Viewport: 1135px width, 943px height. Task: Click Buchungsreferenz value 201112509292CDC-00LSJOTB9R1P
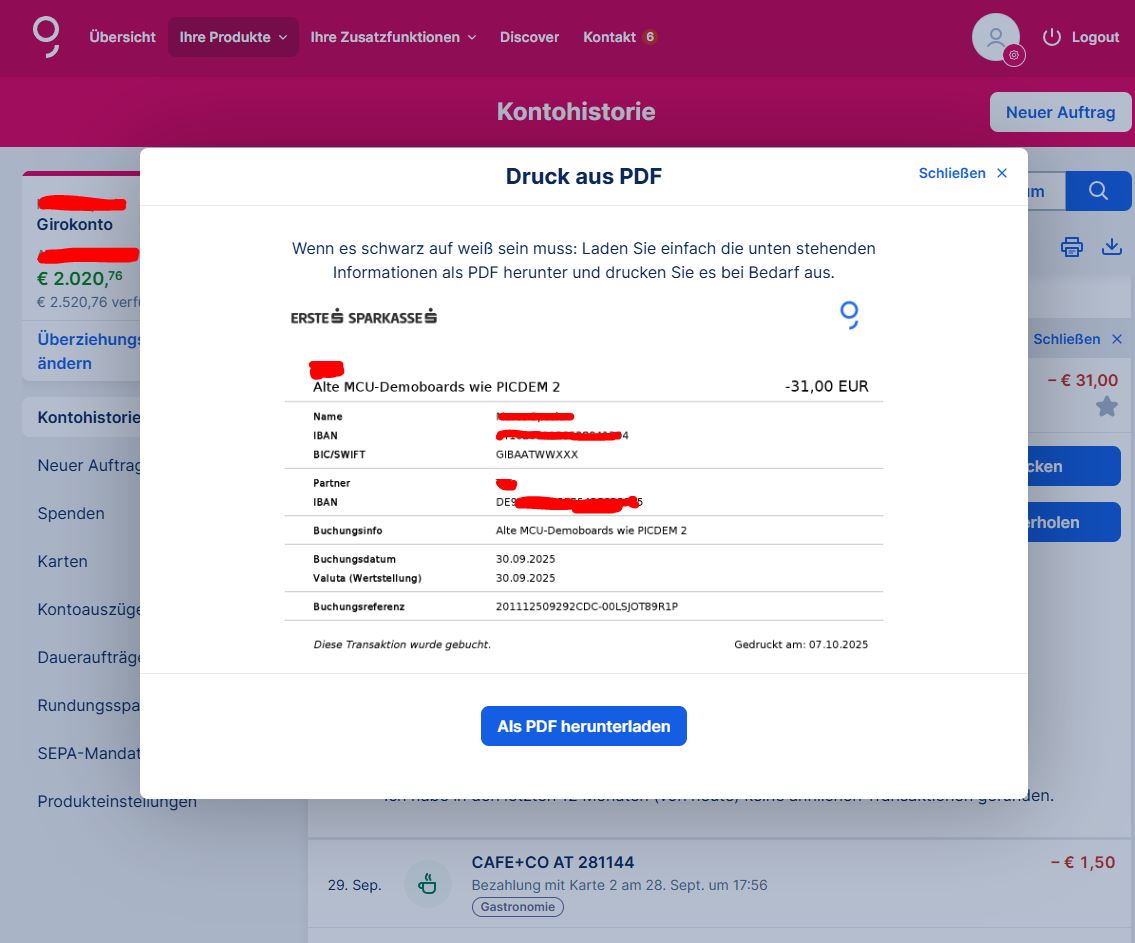click(586, 606)
